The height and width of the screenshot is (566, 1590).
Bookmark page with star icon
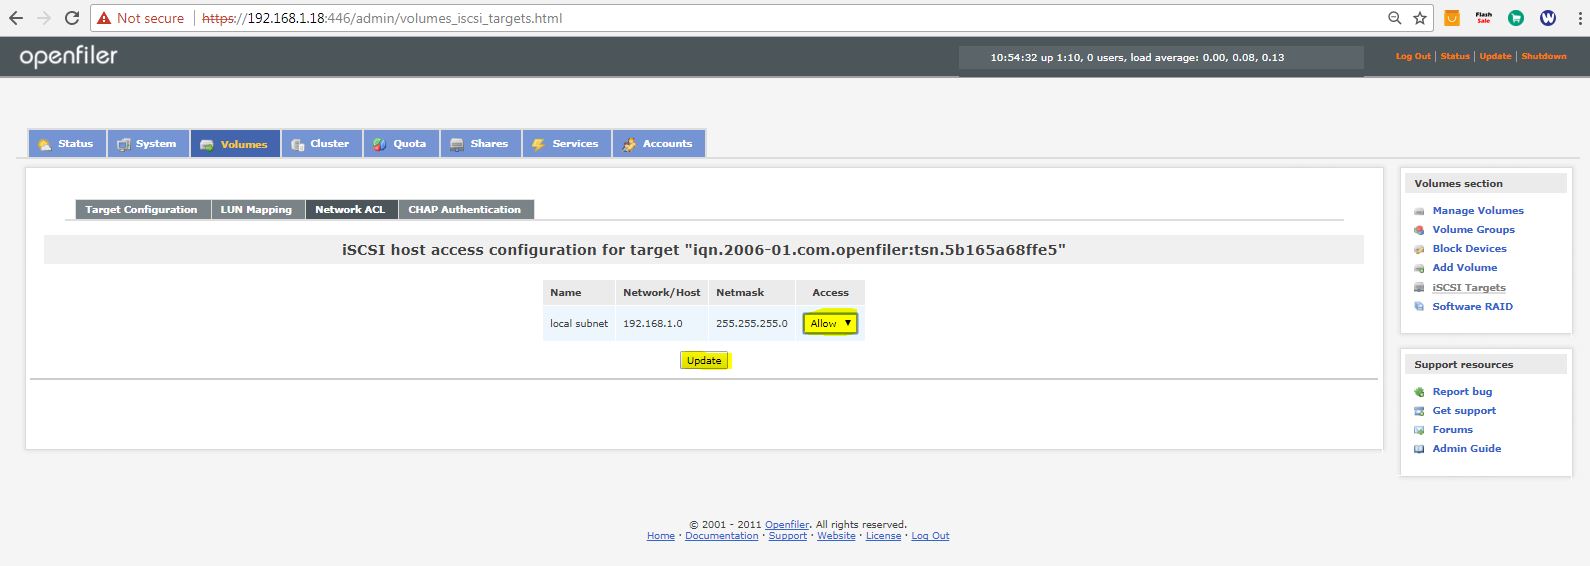(x=1420, y=18)
